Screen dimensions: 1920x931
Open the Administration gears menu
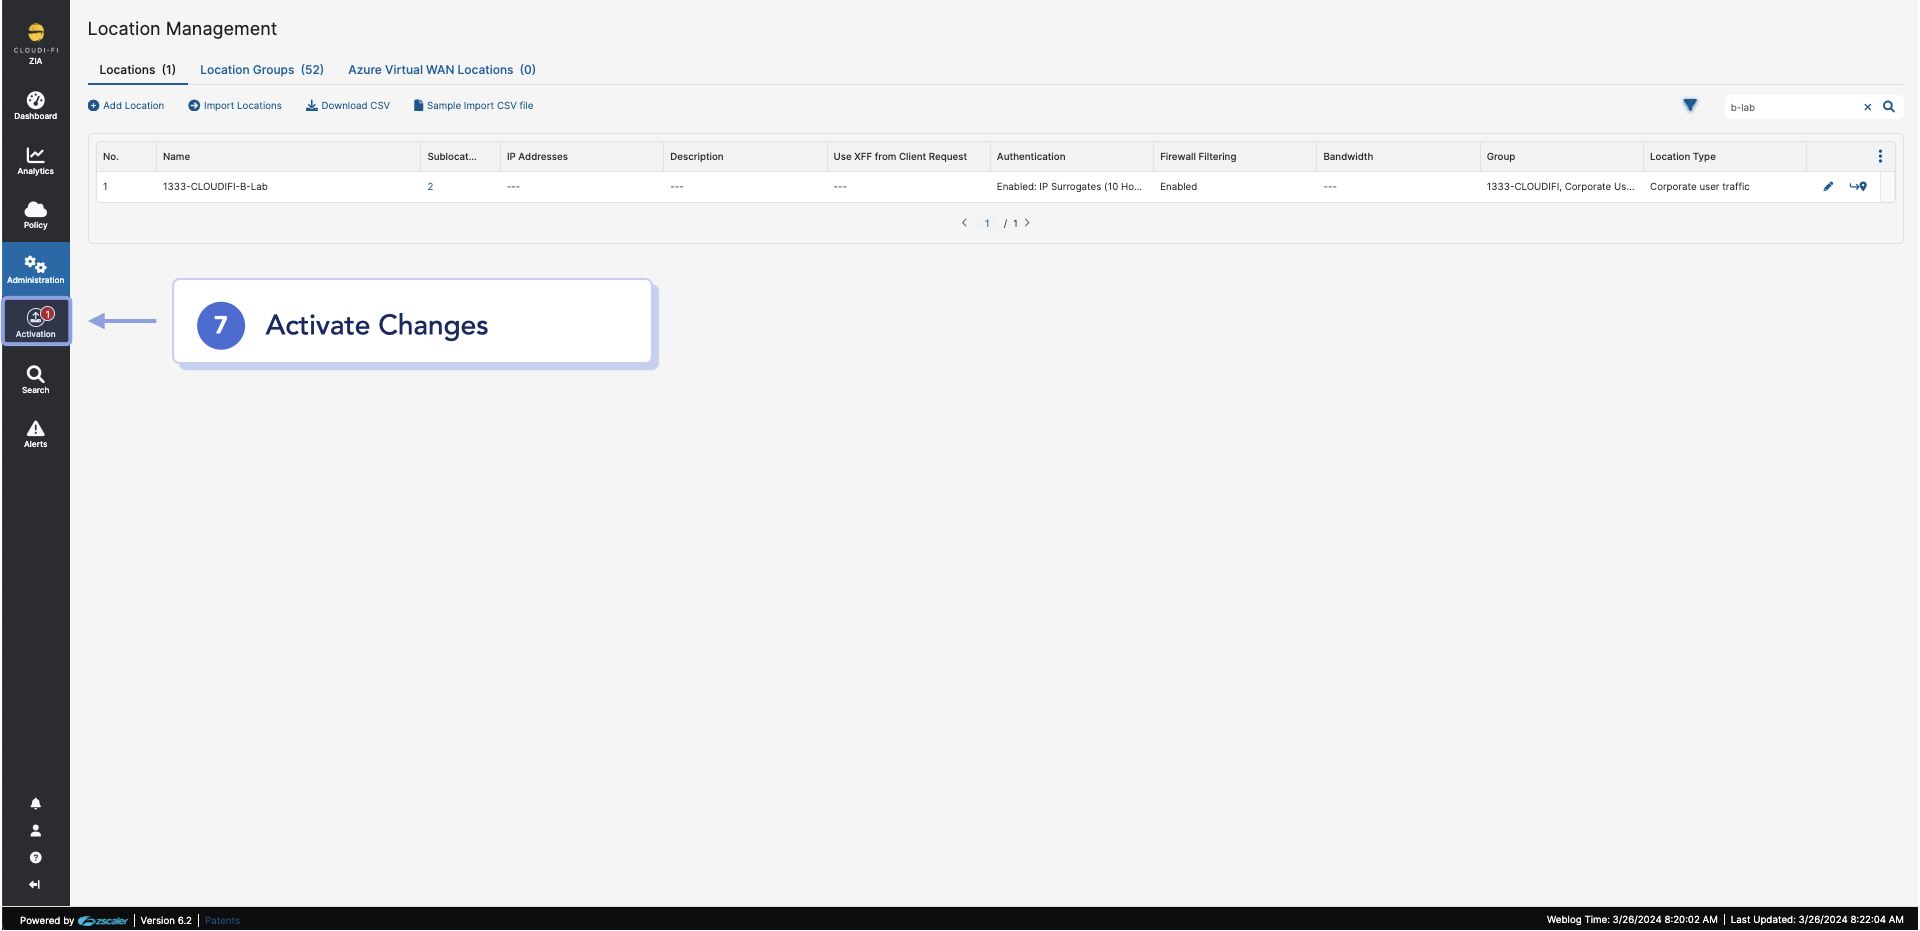pyautogui.click(x=35, y=269)
